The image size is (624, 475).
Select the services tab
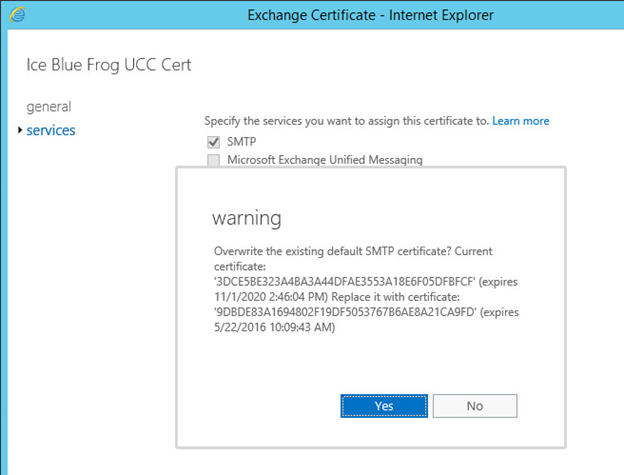(x=51, y=130)
